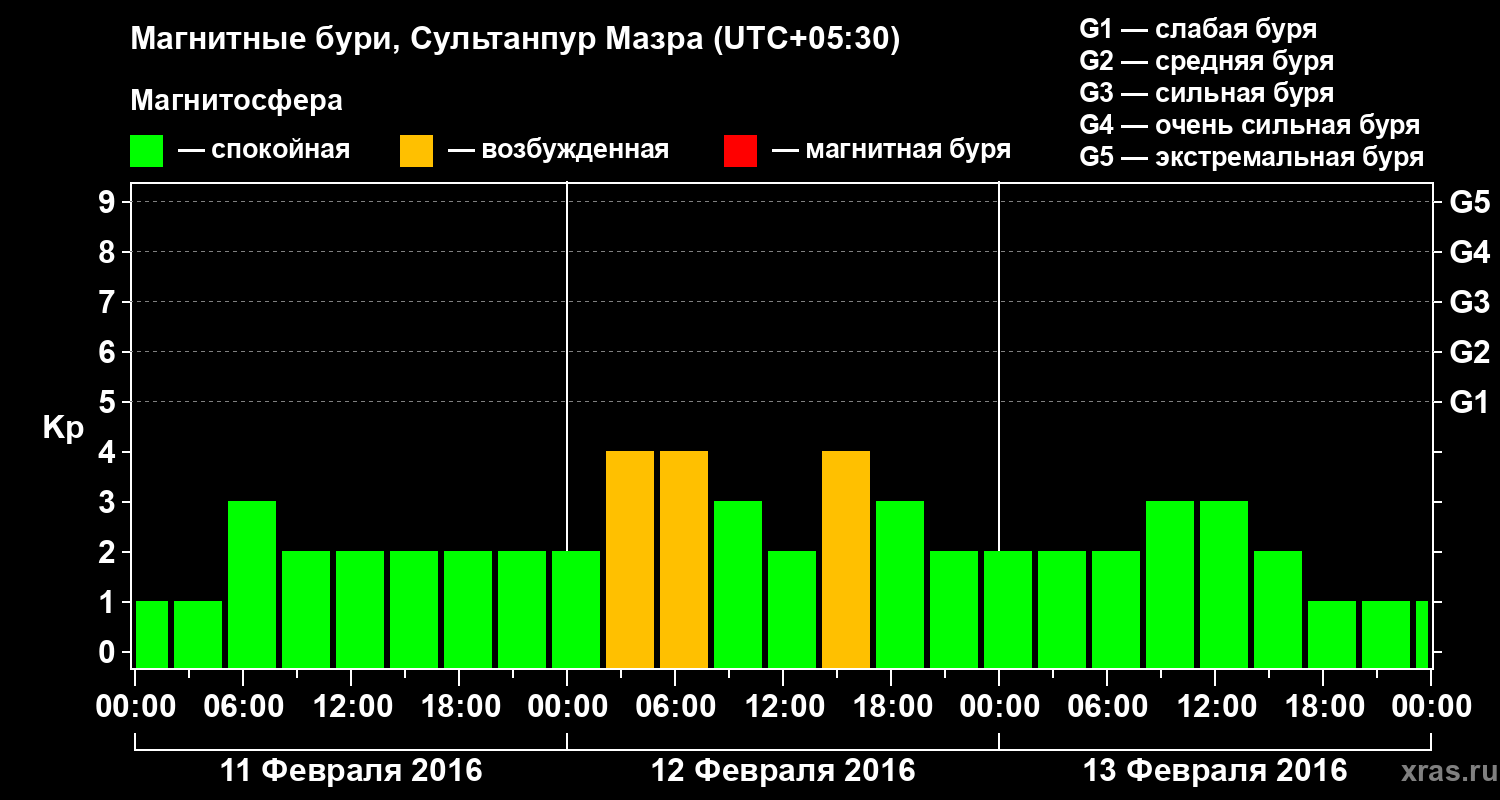Click the green 'спокойная' legend swatch
This screenshot has height=800, width=1500.
pyautogui.click(x=146, y=151)
